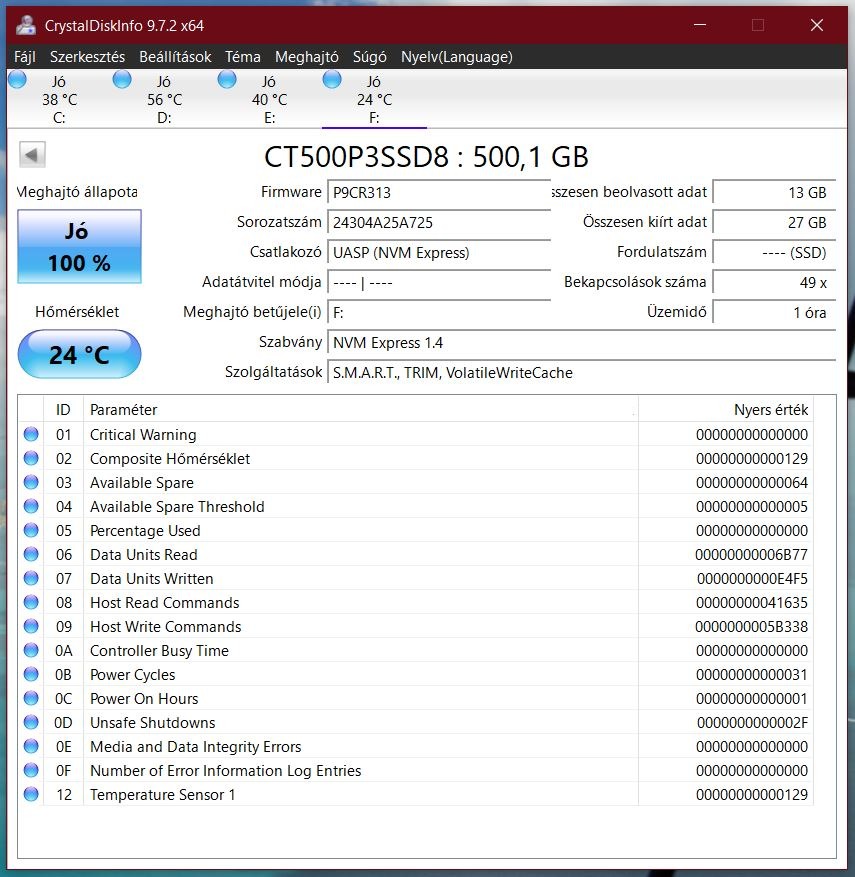This screenshot has width=855, height=877.
Task: Click the operating time value 1 óra
Action: click(774, 313)
